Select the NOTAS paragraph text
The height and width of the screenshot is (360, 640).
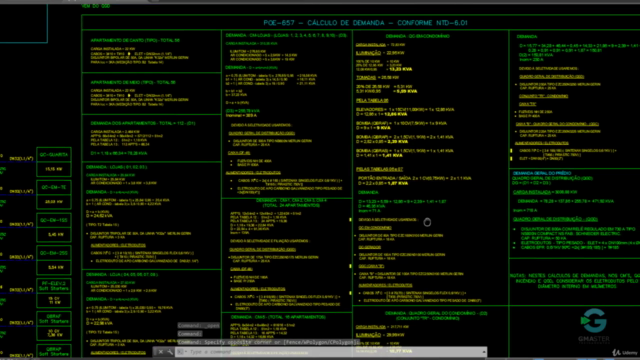click(x=575, y=281)
